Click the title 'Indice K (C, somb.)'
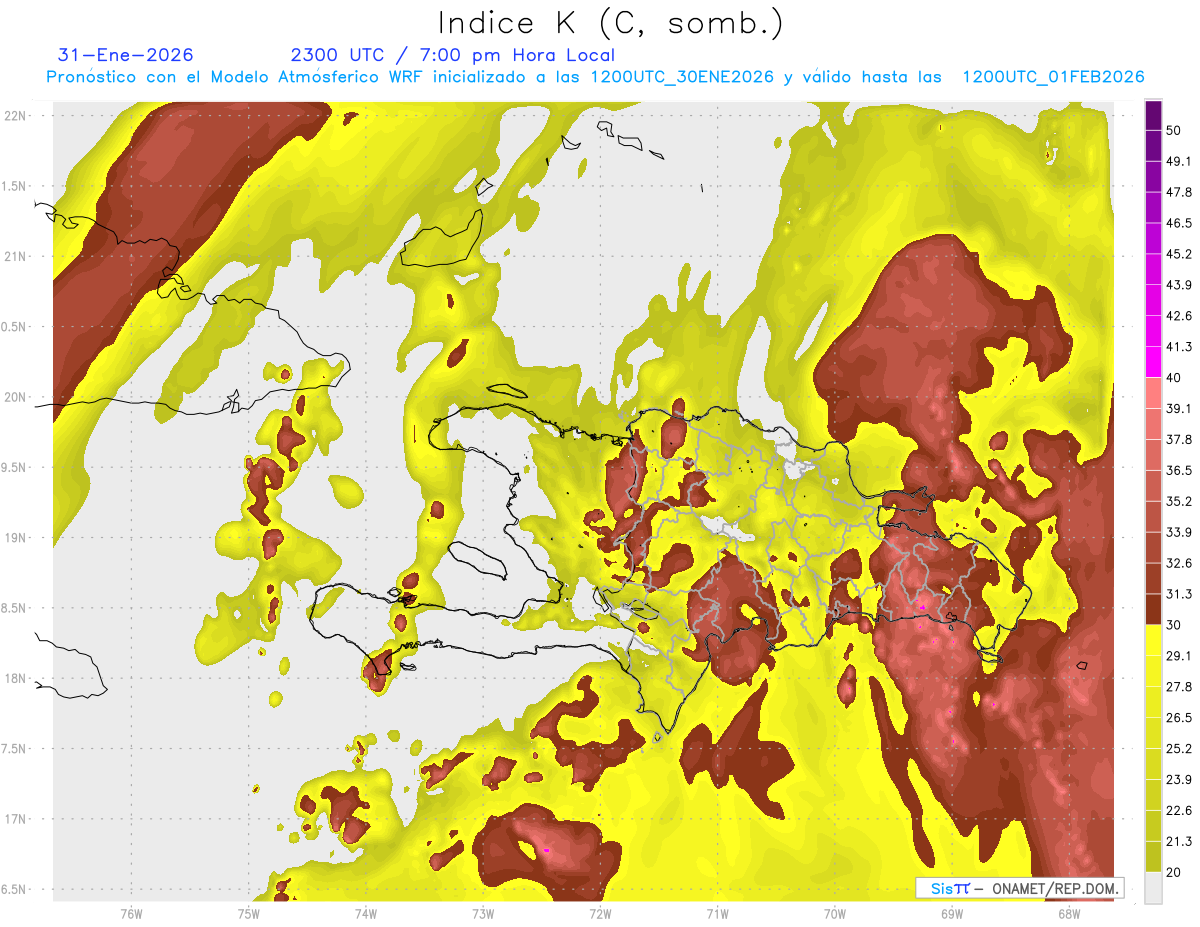The height and width of the screenshot is (927, 1200). [x=611, y=24]
